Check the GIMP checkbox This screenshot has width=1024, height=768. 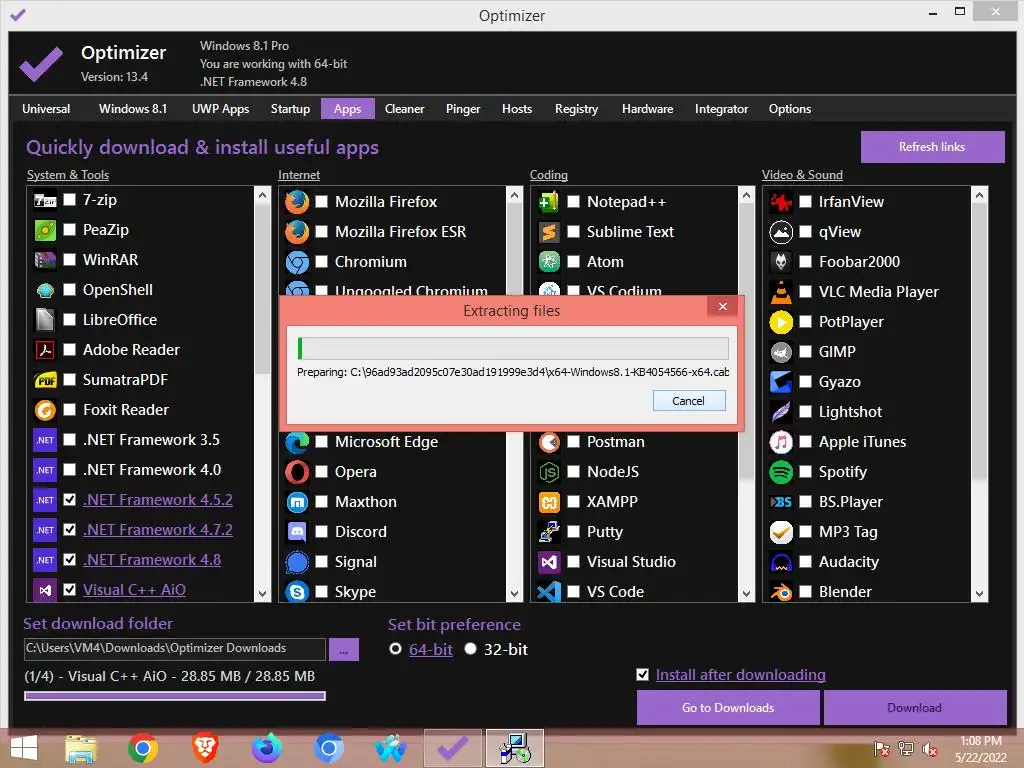[x=806, y=352]
